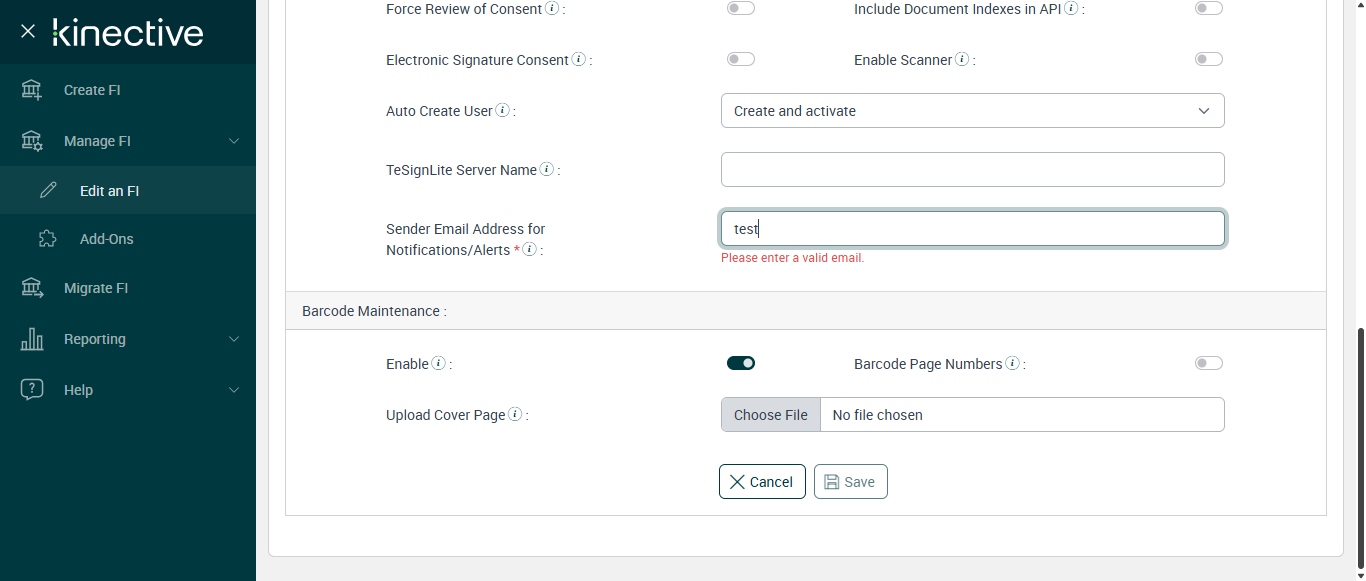Toggle the Electronic Signature Consent switch
This screenshot has height=581, width=1366.
pyautogui.click(x=740, y=60)
